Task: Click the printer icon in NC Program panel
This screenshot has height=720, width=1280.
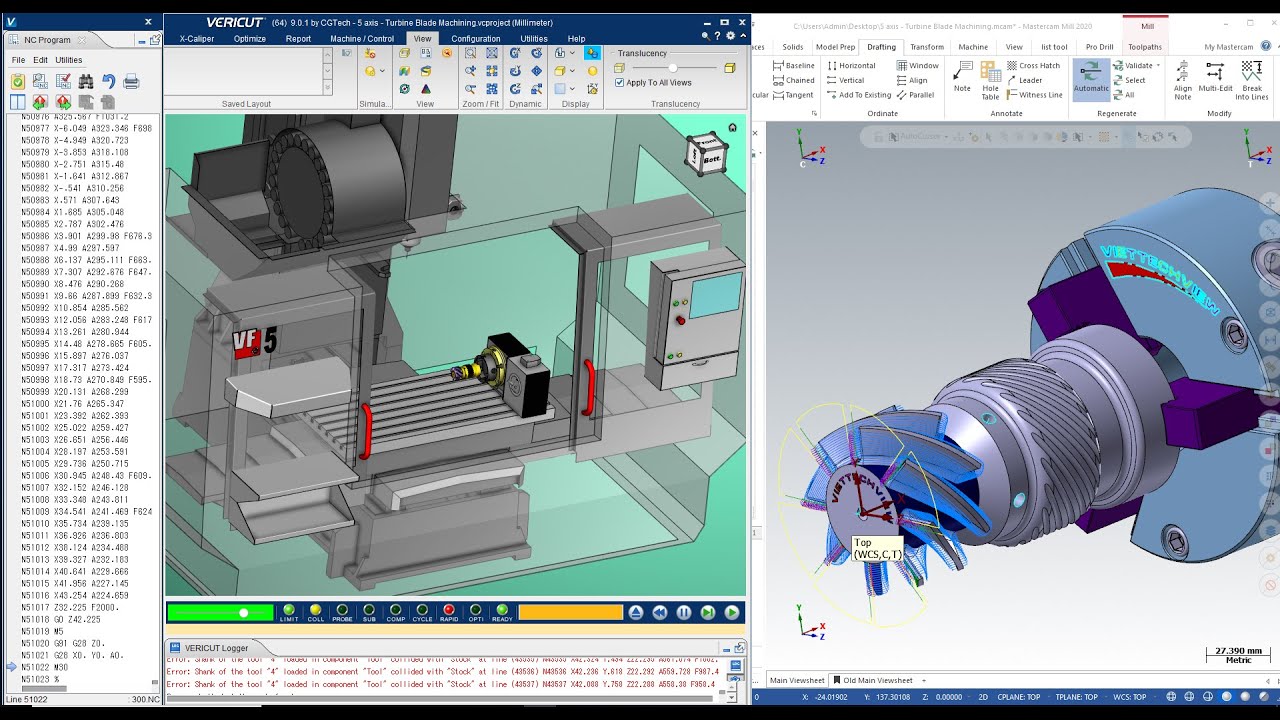Action: click(x=131, y=82)
